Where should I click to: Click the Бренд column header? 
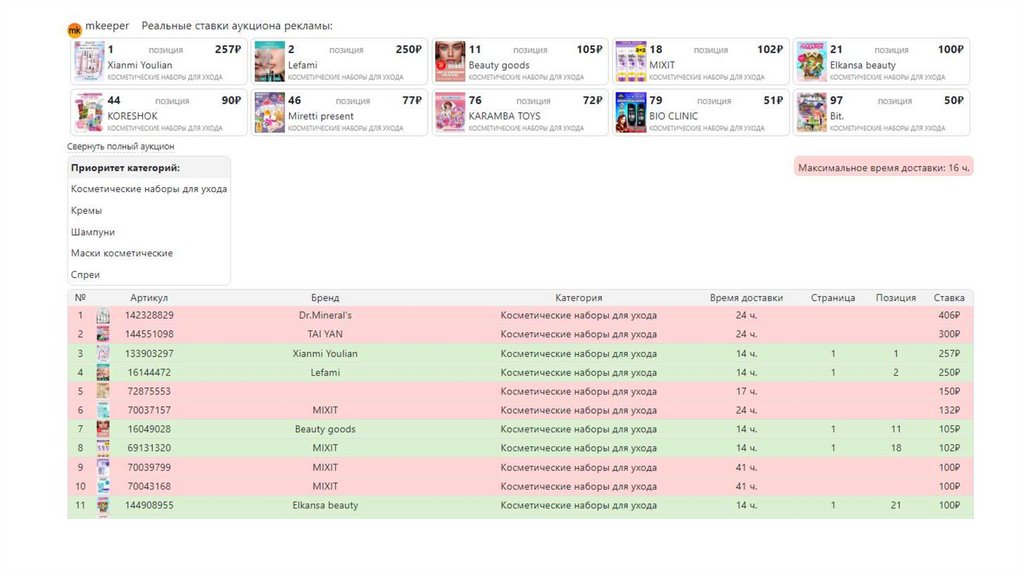[325, 298]
